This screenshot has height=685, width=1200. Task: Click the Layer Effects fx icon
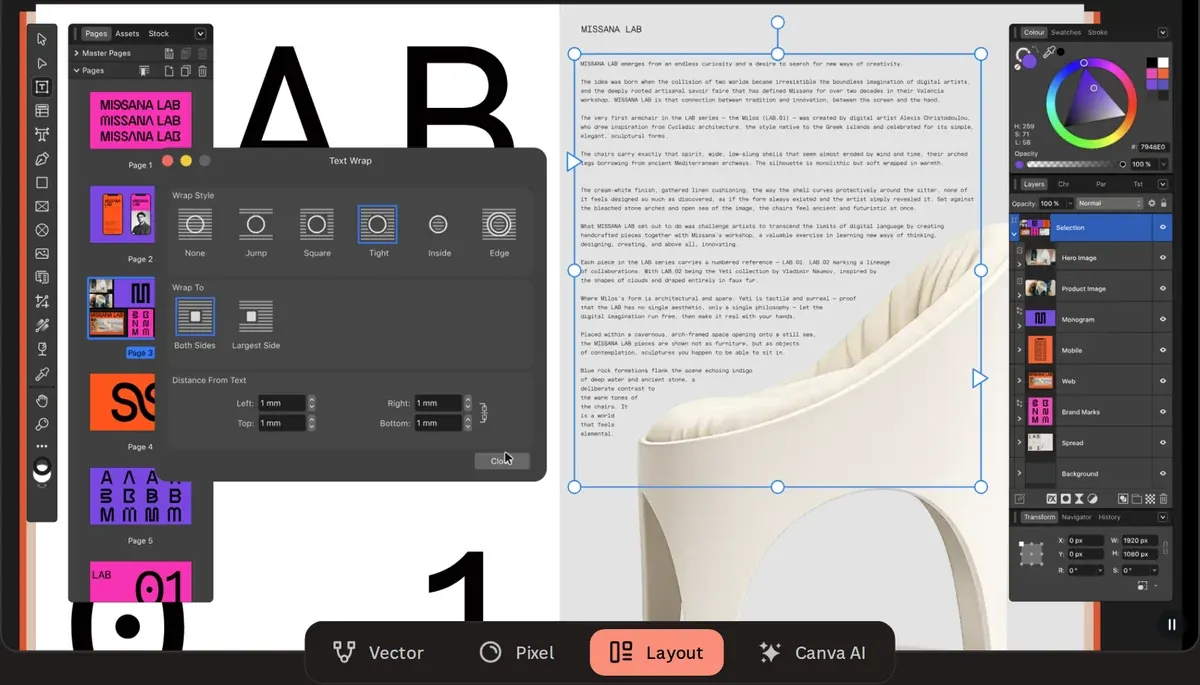click(x=1052, y=498)
